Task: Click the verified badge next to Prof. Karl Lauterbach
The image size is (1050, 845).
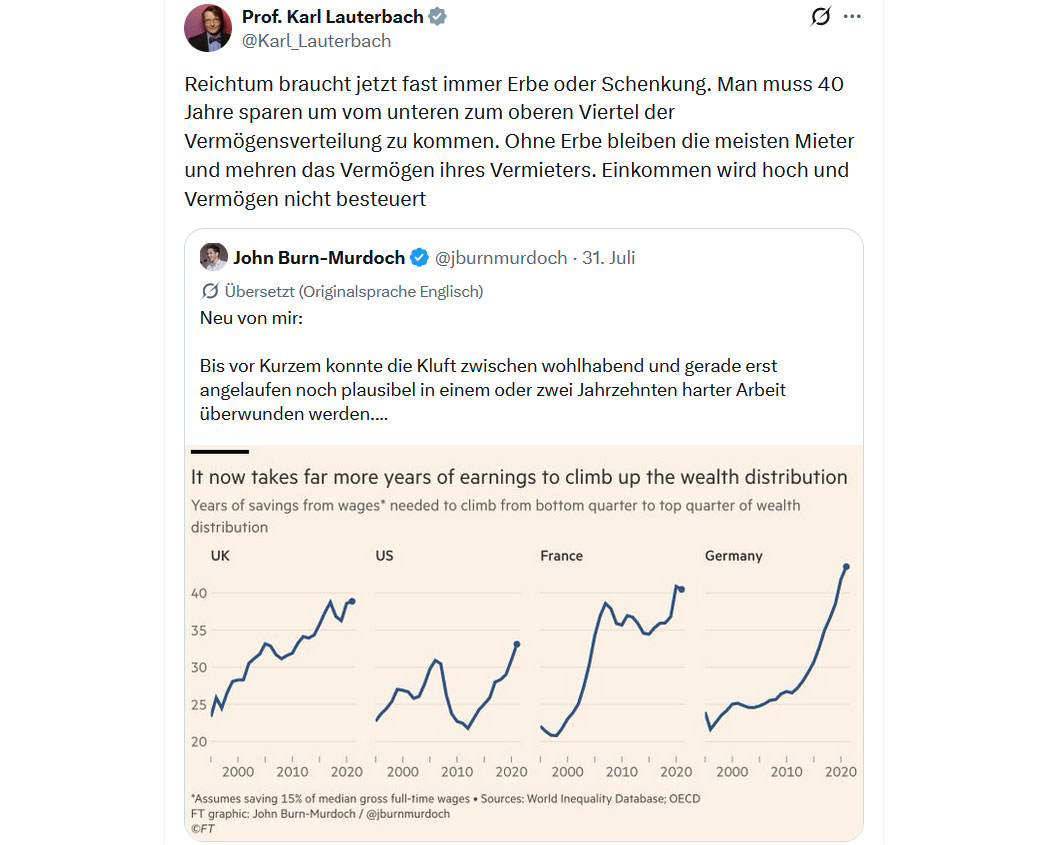Action: tap(438, 16)
